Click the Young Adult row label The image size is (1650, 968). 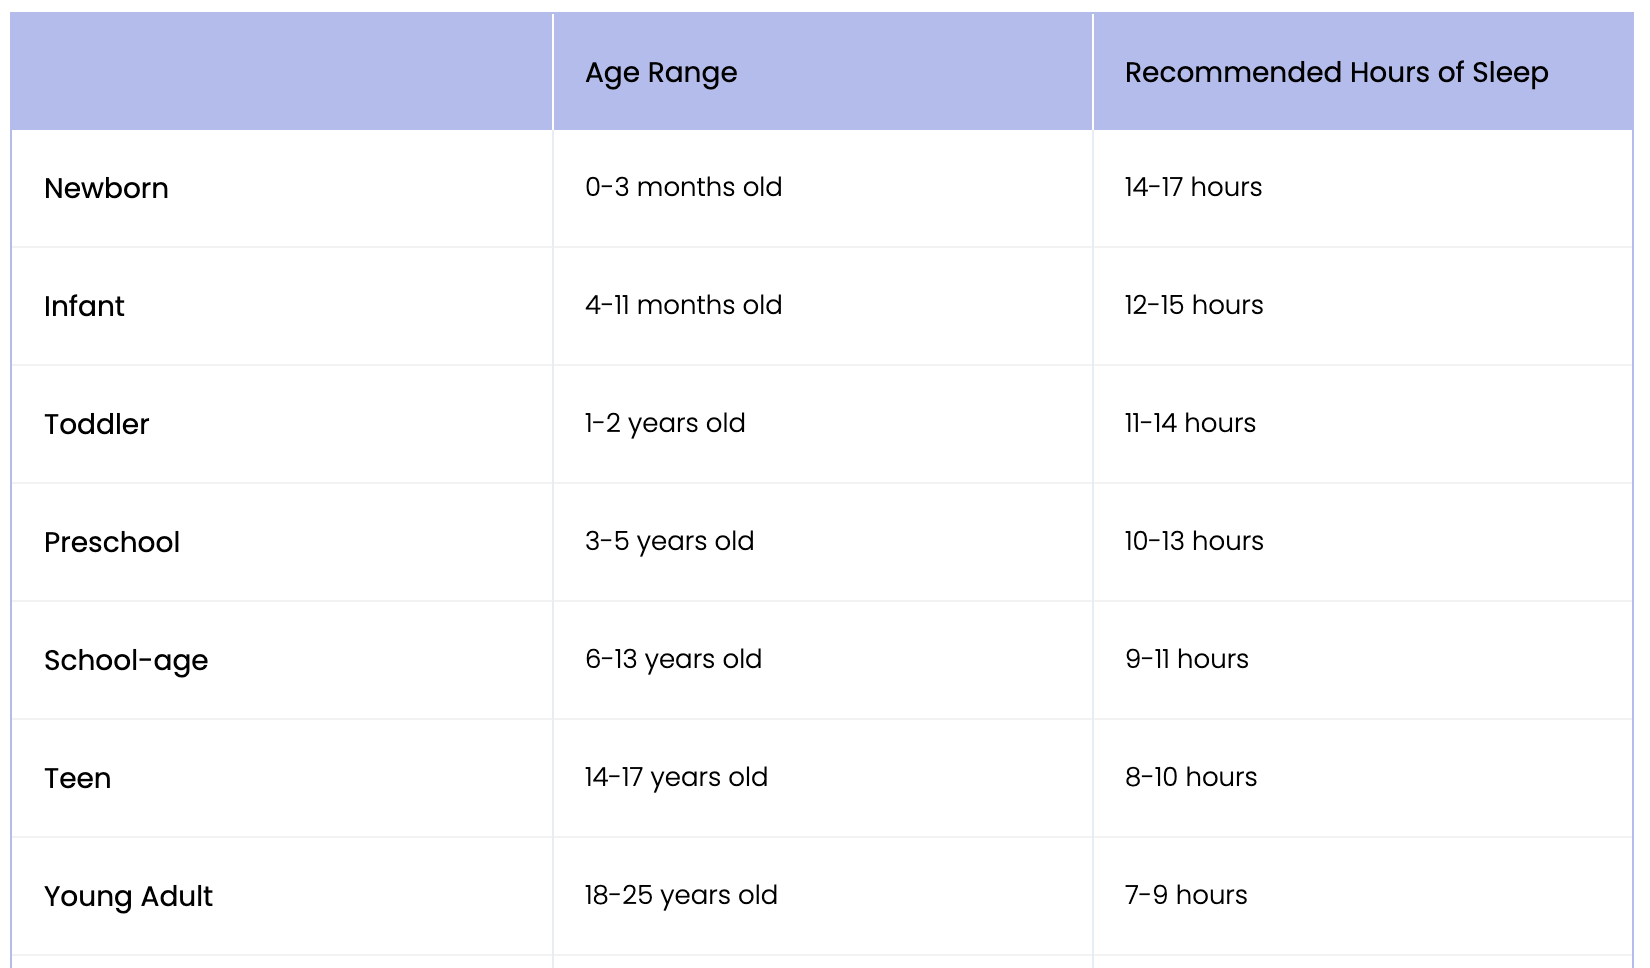click(128, 897)
